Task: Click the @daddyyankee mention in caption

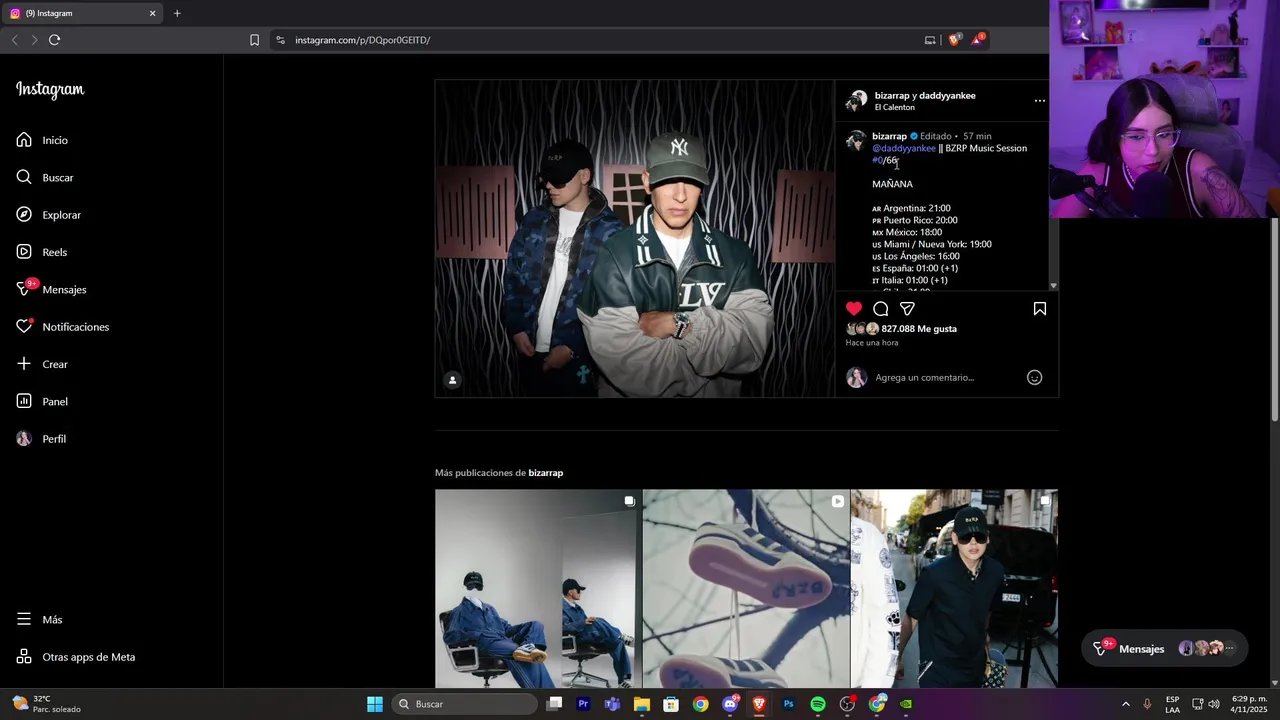Action: [x=904, y=148]
